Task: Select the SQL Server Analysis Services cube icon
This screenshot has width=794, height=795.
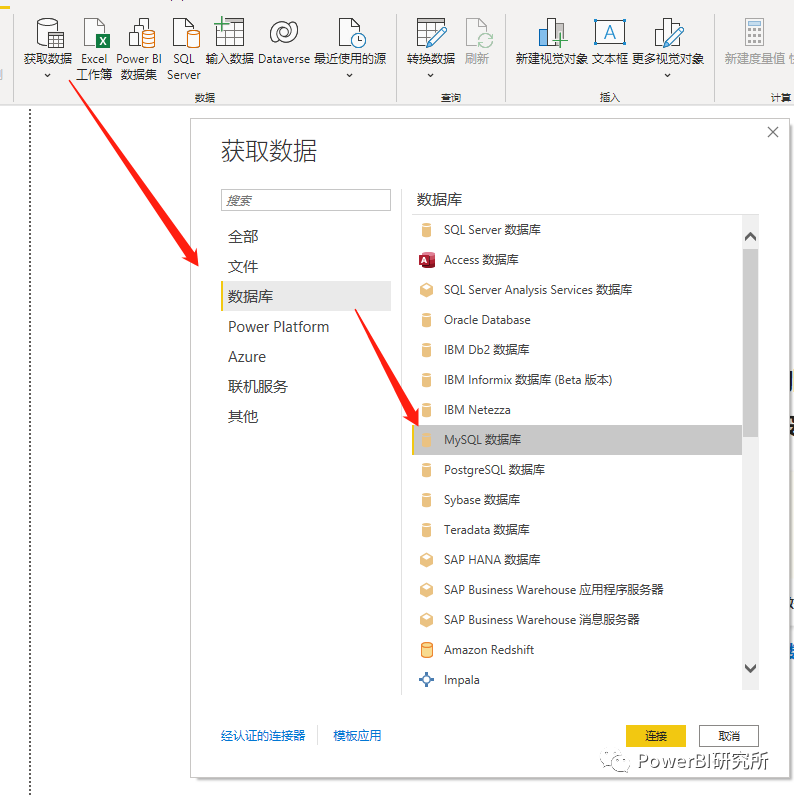Action: coord(426,290)
